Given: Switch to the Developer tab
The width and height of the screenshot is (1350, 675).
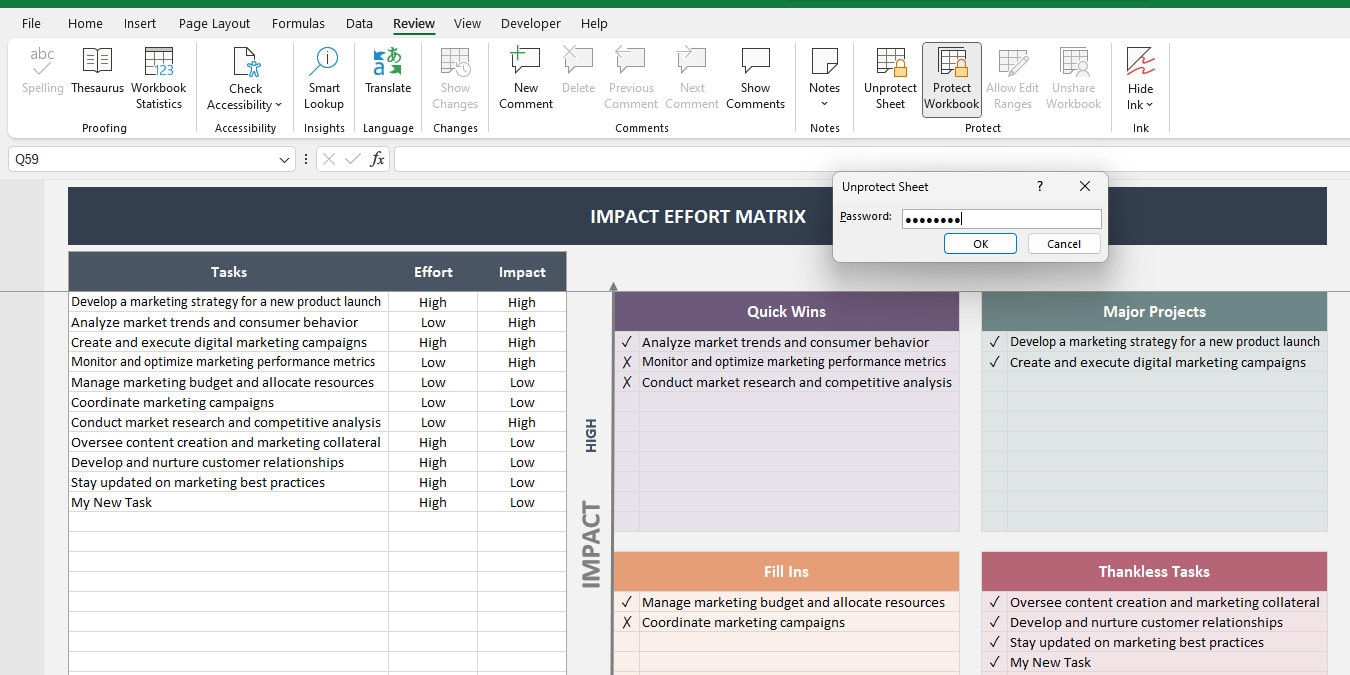Looking at the screenshot, I should 530,23.
